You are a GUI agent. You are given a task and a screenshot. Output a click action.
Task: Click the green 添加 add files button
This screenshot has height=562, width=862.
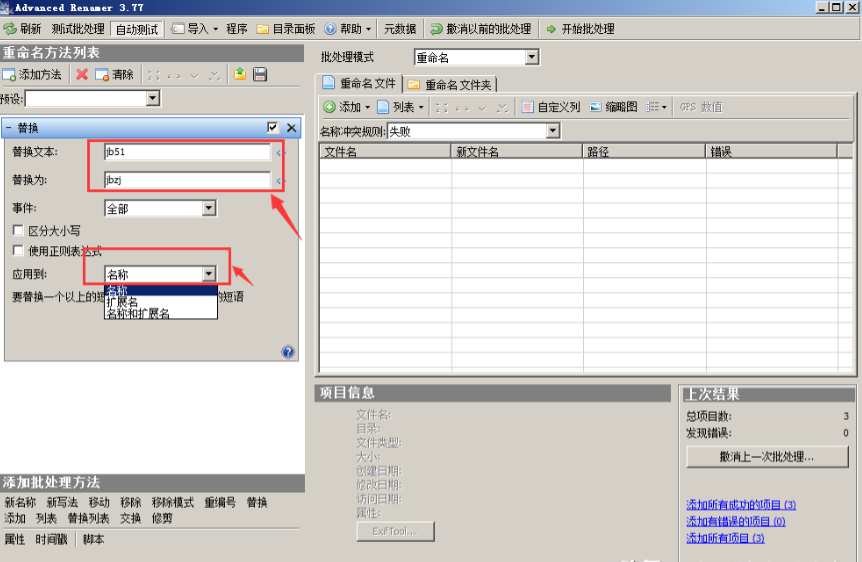pyautogui.click(x=342, y=107)
